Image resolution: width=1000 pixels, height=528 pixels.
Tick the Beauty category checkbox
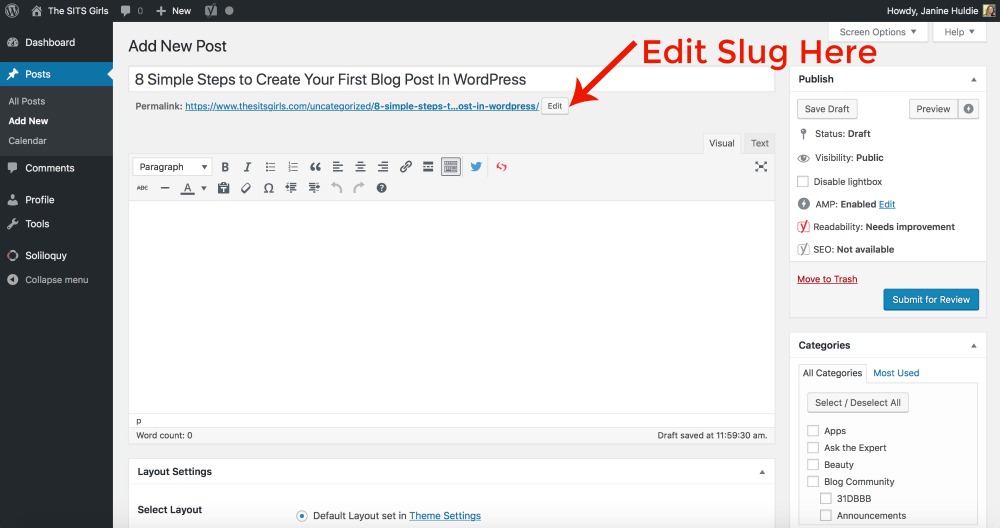point(813,465)
